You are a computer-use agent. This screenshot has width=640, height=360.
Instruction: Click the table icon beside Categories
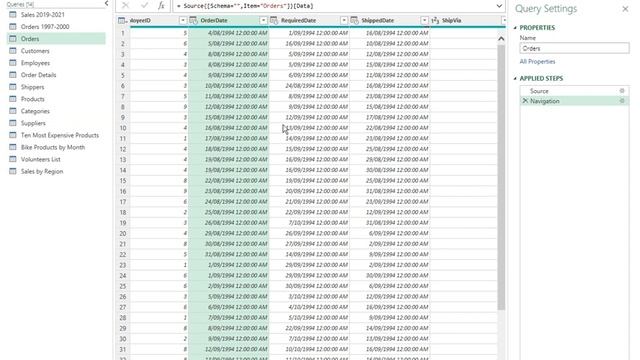click(13, 111)
